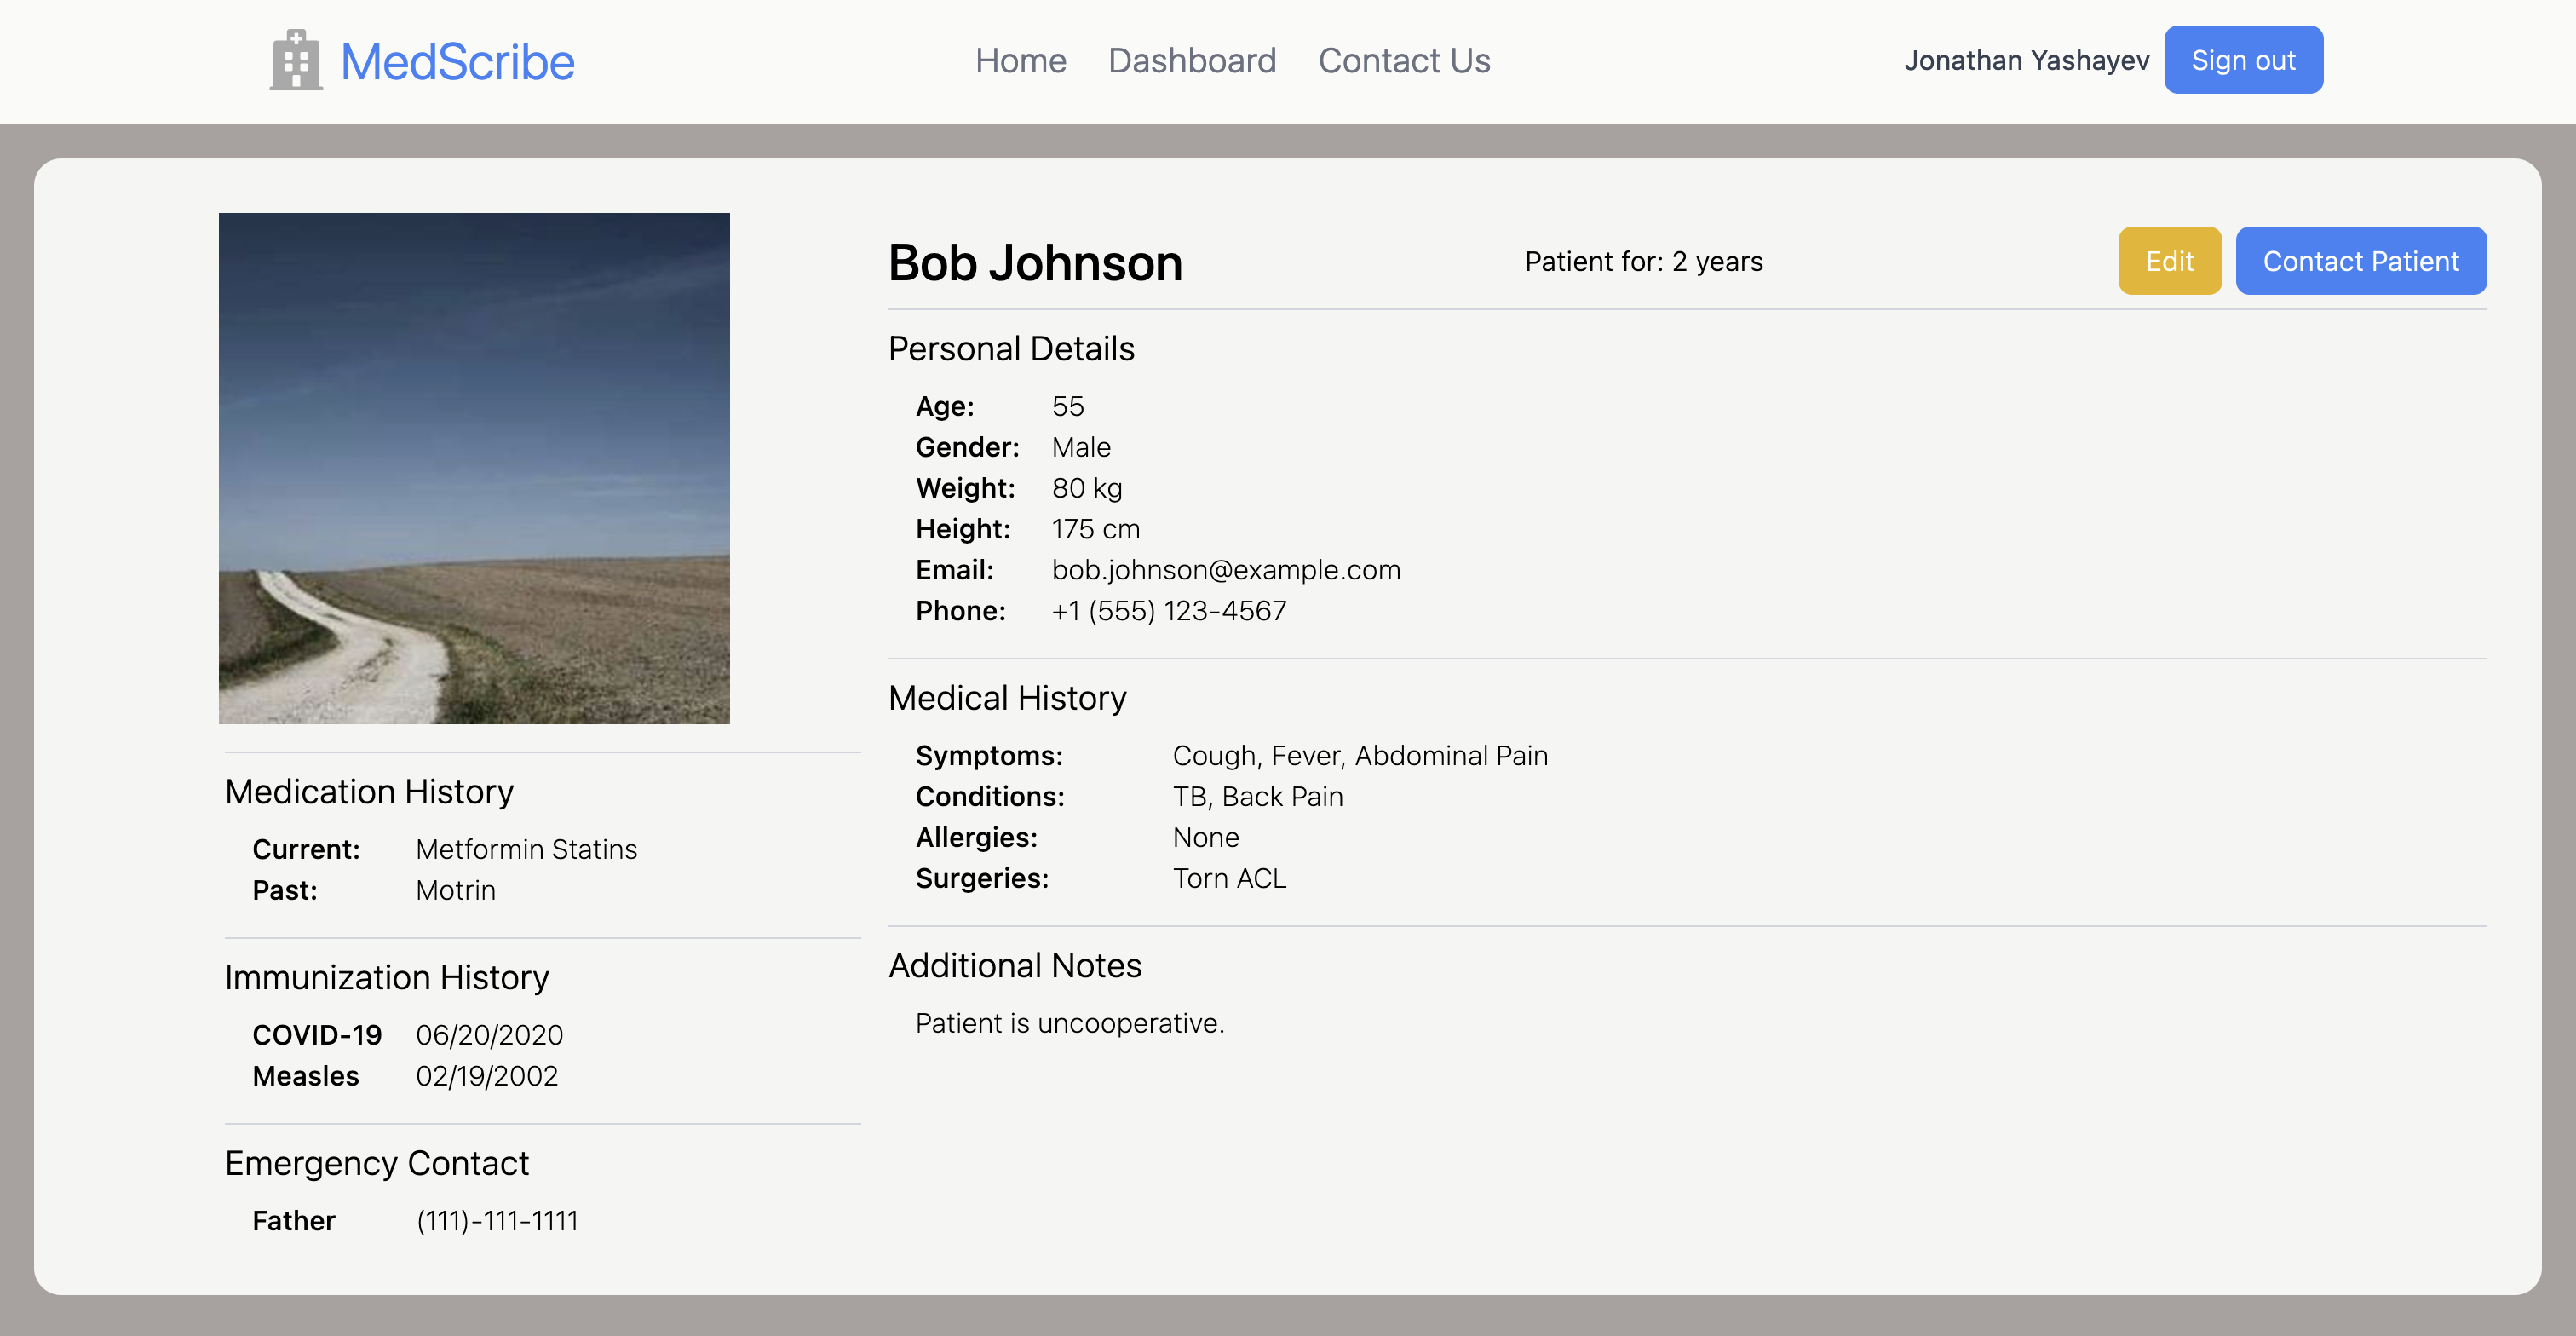Click the Father emergency contact number
Screen dimensions: 2576x1336
click(497, 1221)
